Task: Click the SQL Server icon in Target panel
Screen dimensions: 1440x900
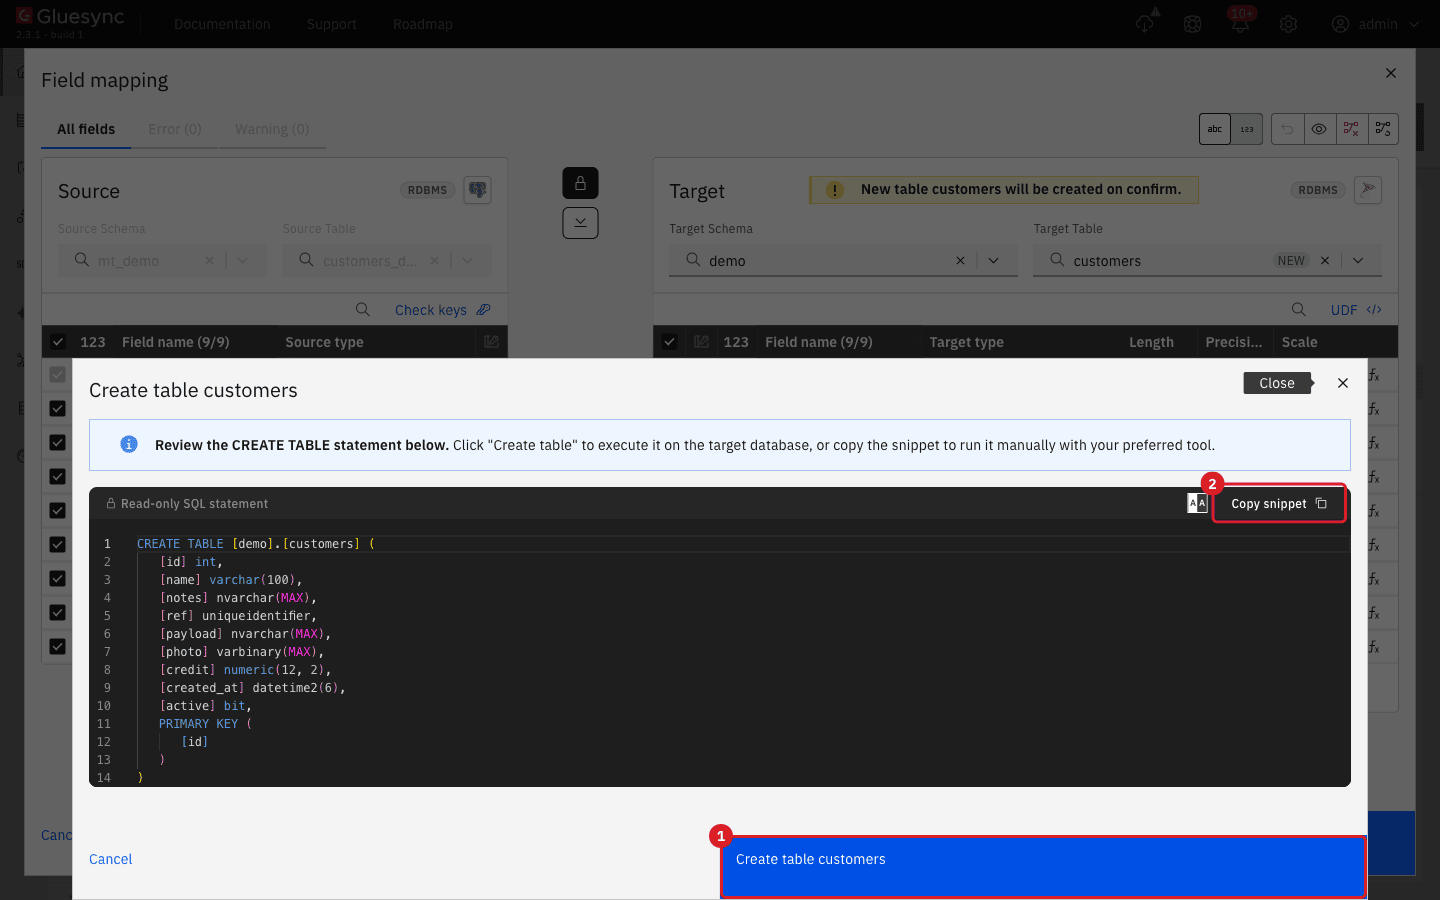Action: point(1368,190)
